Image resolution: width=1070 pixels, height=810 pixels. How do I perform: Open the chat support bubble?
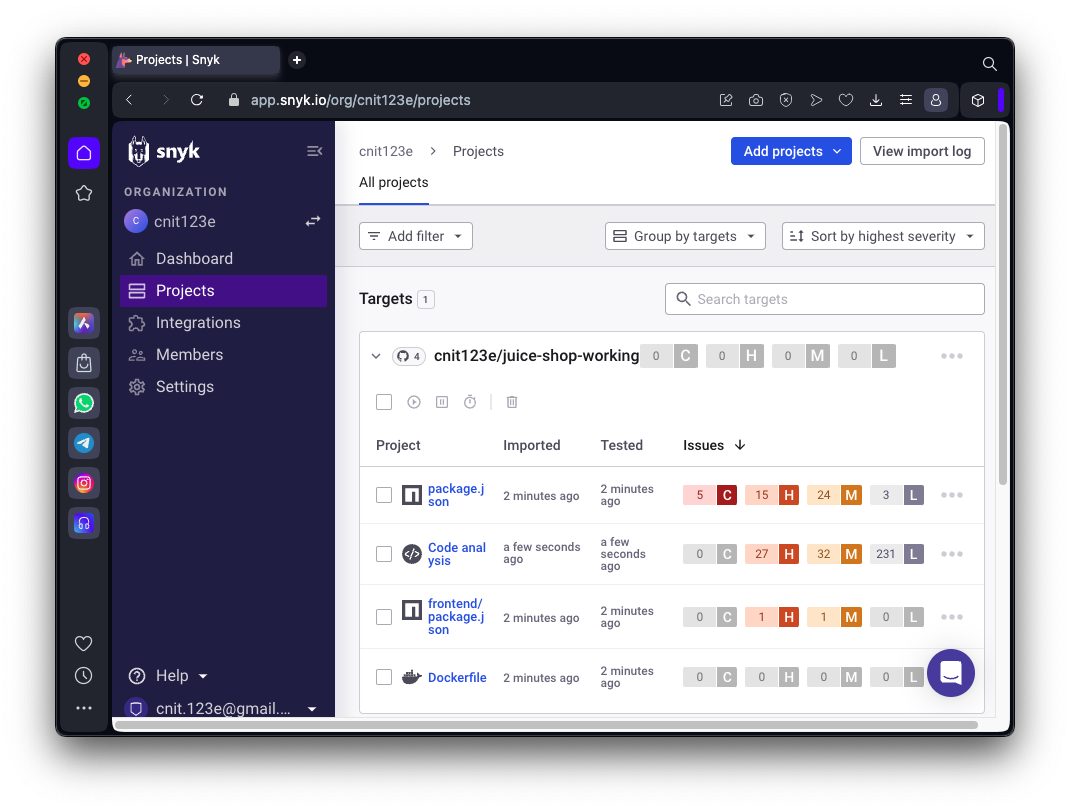pyautogui.click(x=951, y=673)
